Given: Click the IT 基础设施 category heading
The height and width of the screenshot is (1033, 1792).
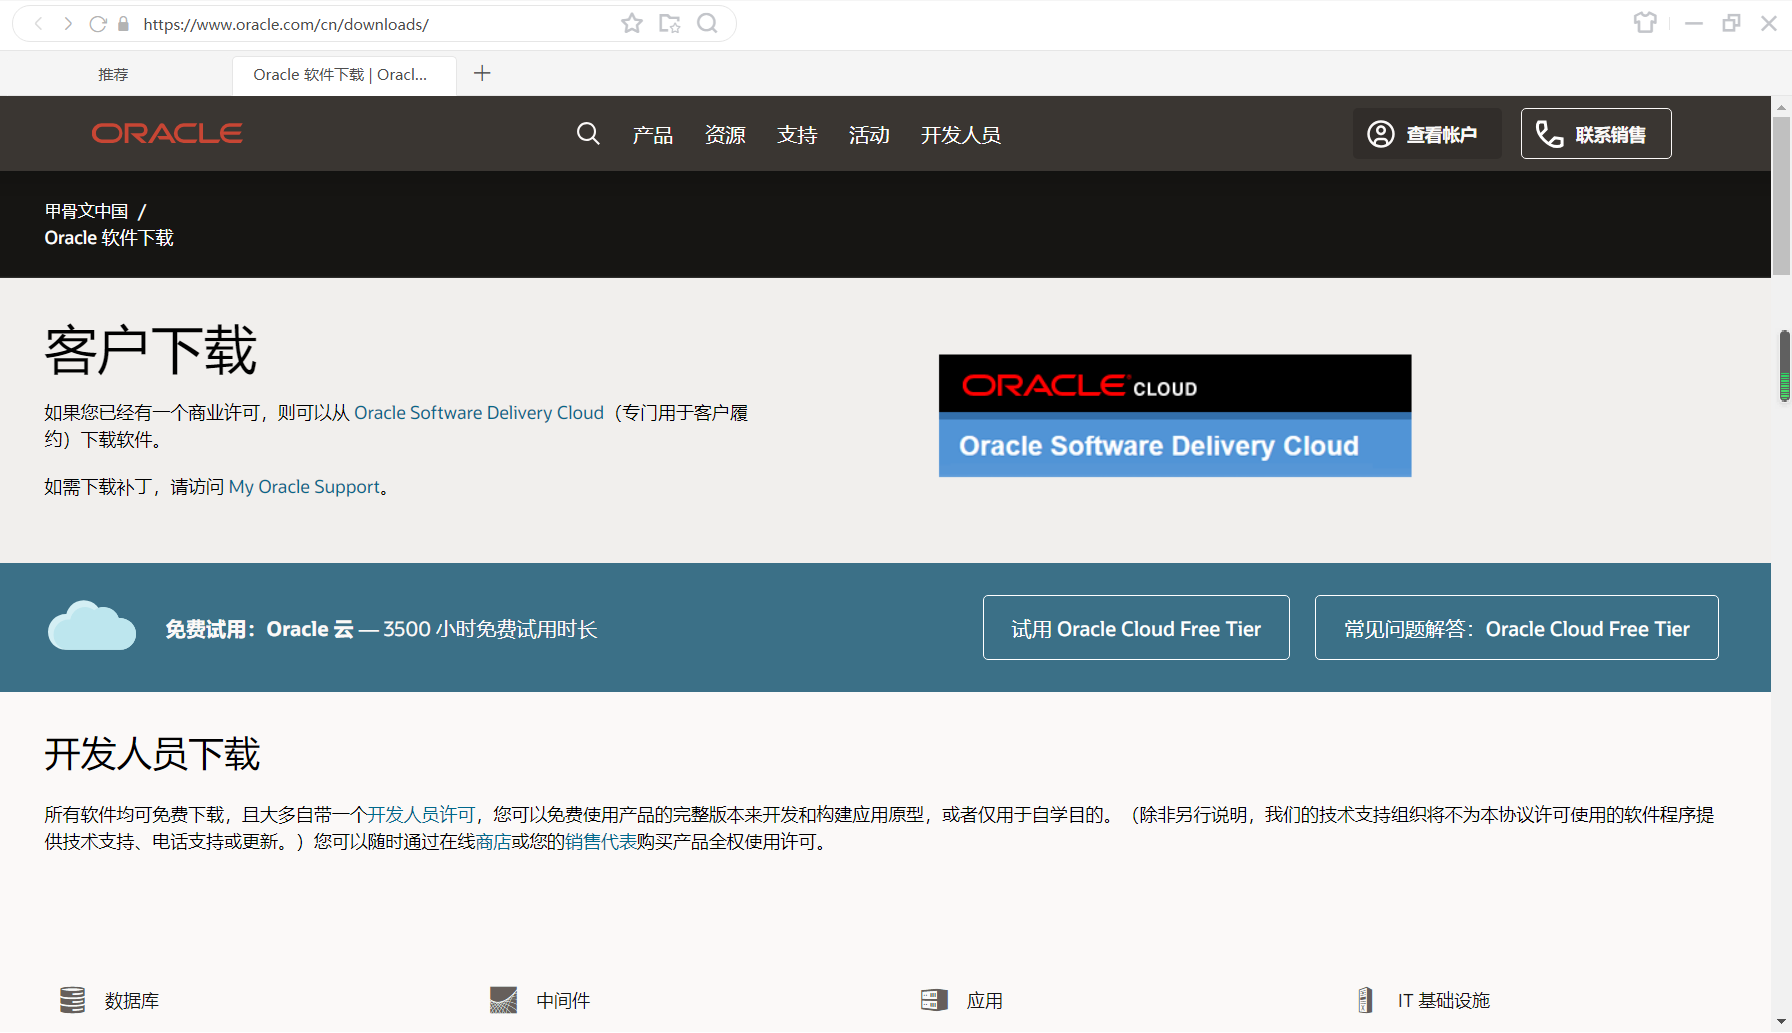Looking at the screenshot, I should click(x=1444, y=1001).
